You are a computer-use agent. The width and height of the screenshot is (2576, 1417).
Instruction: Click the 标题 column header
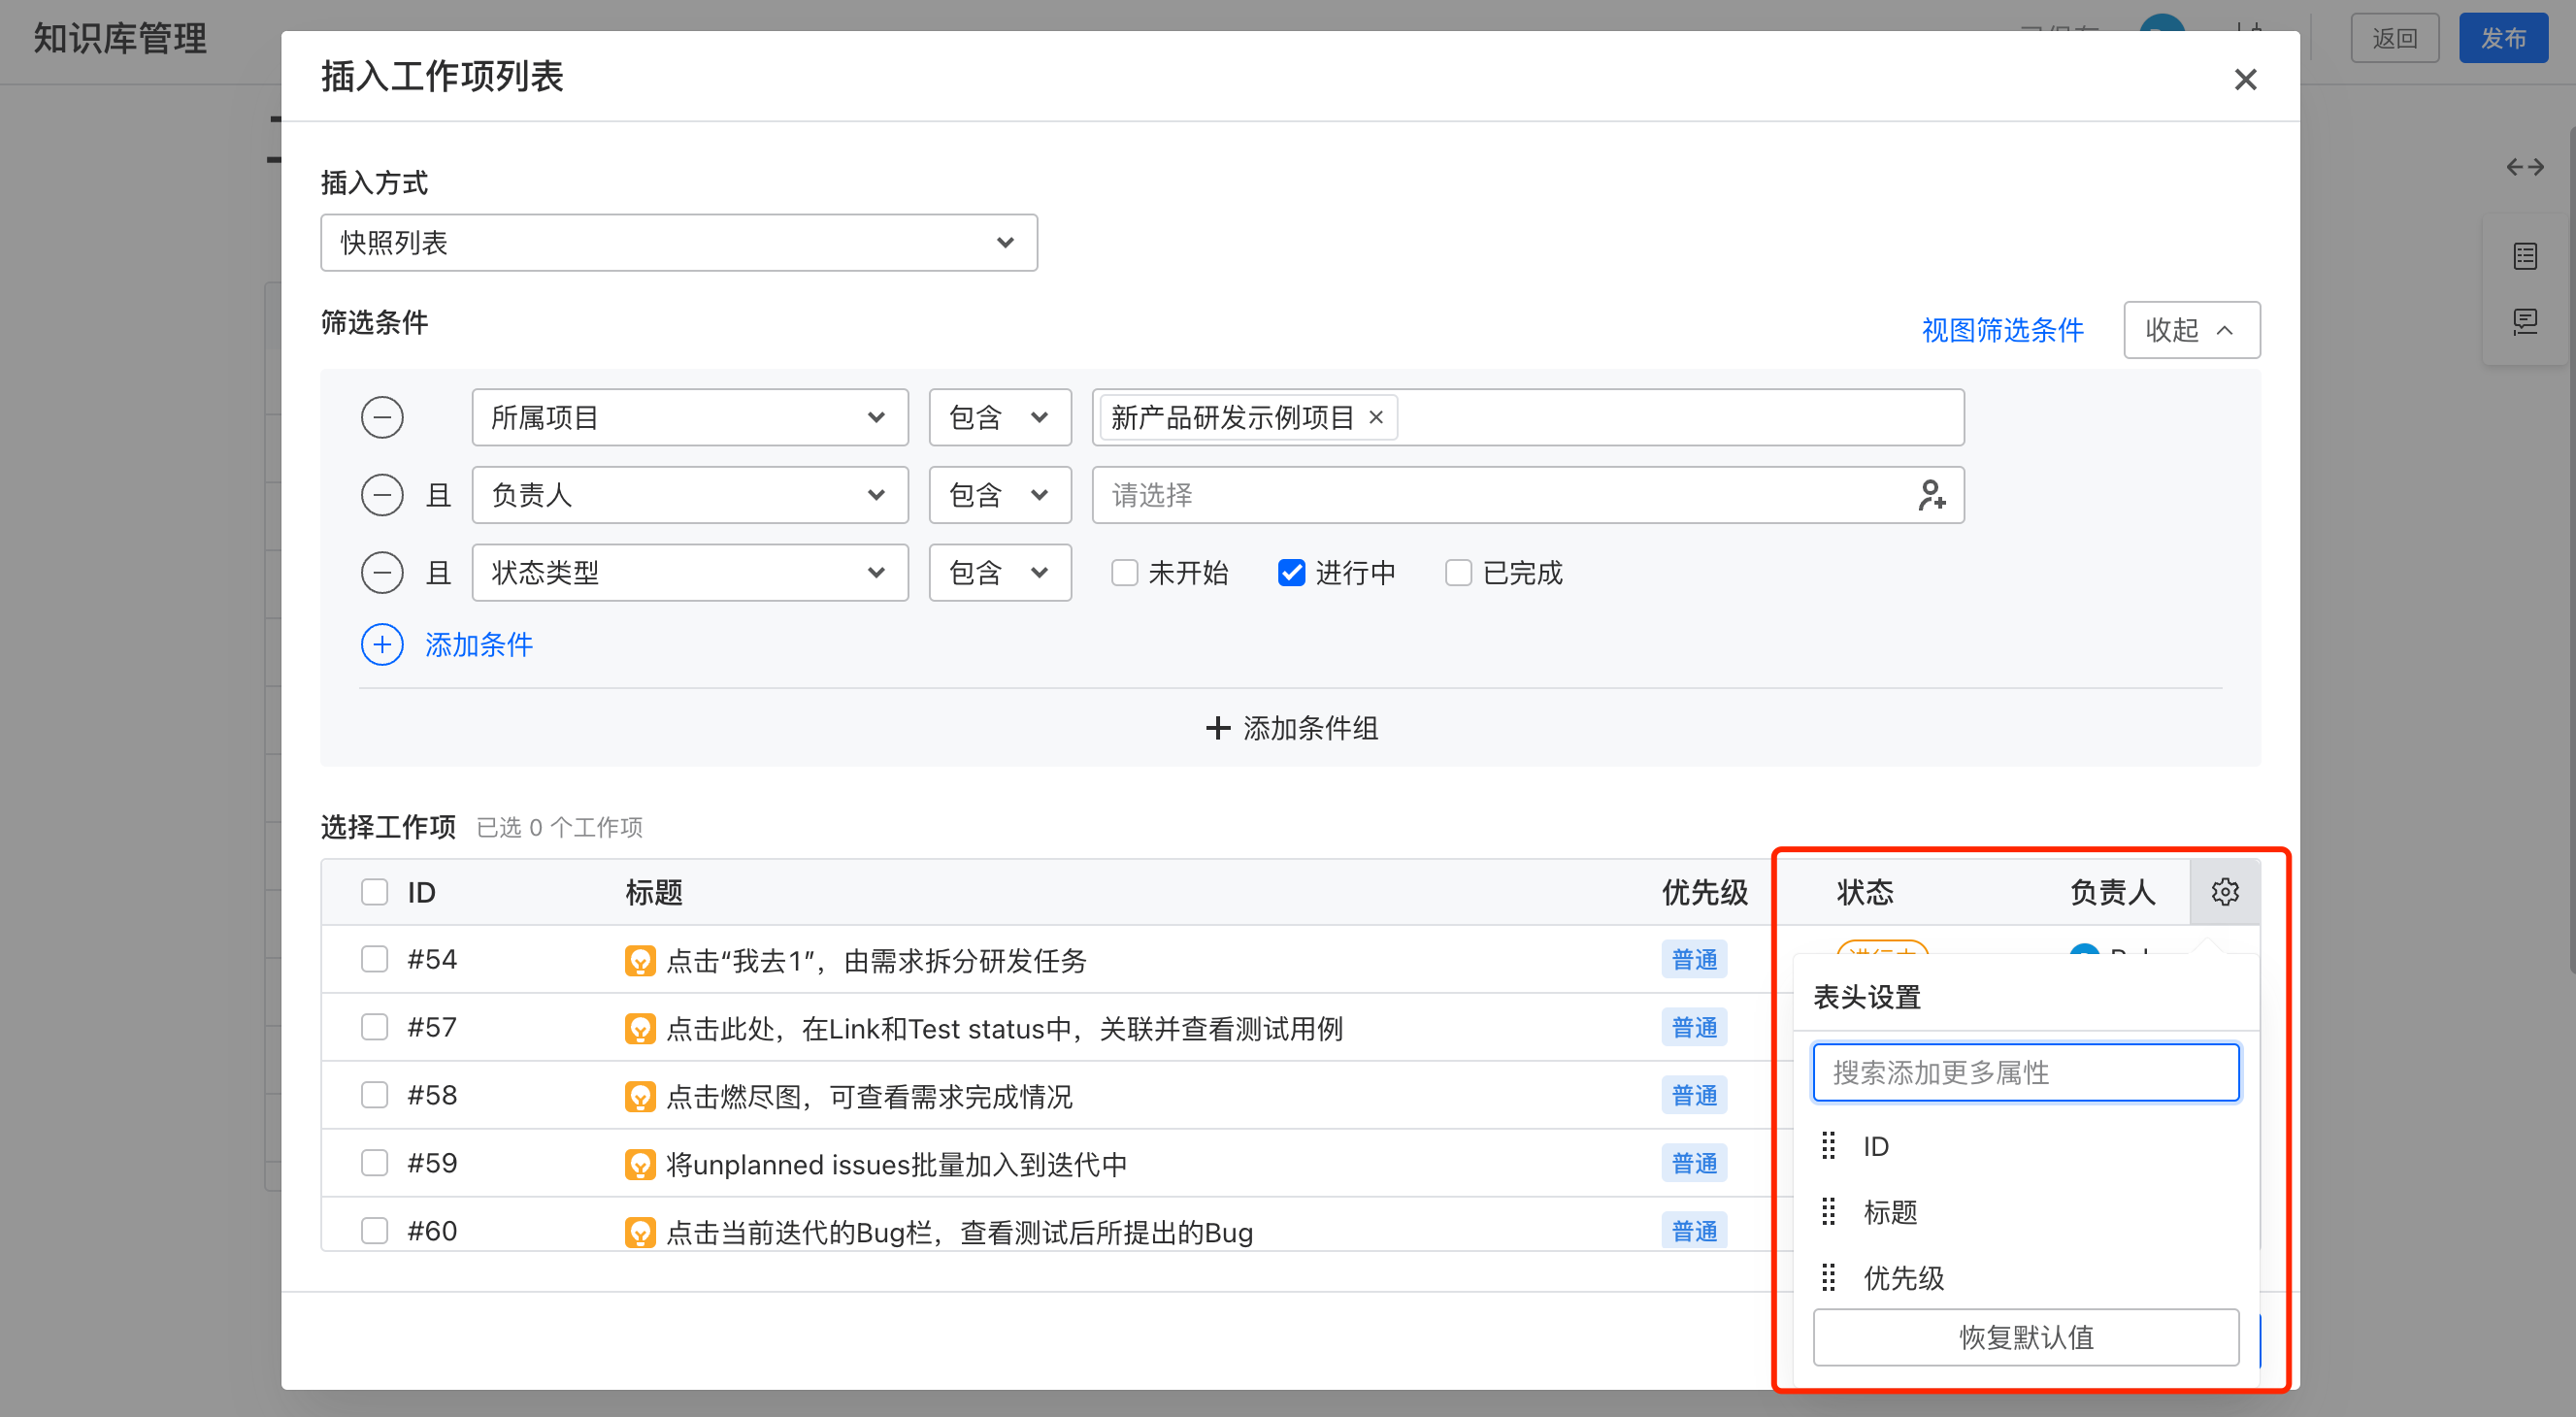(x=654, y=892)
